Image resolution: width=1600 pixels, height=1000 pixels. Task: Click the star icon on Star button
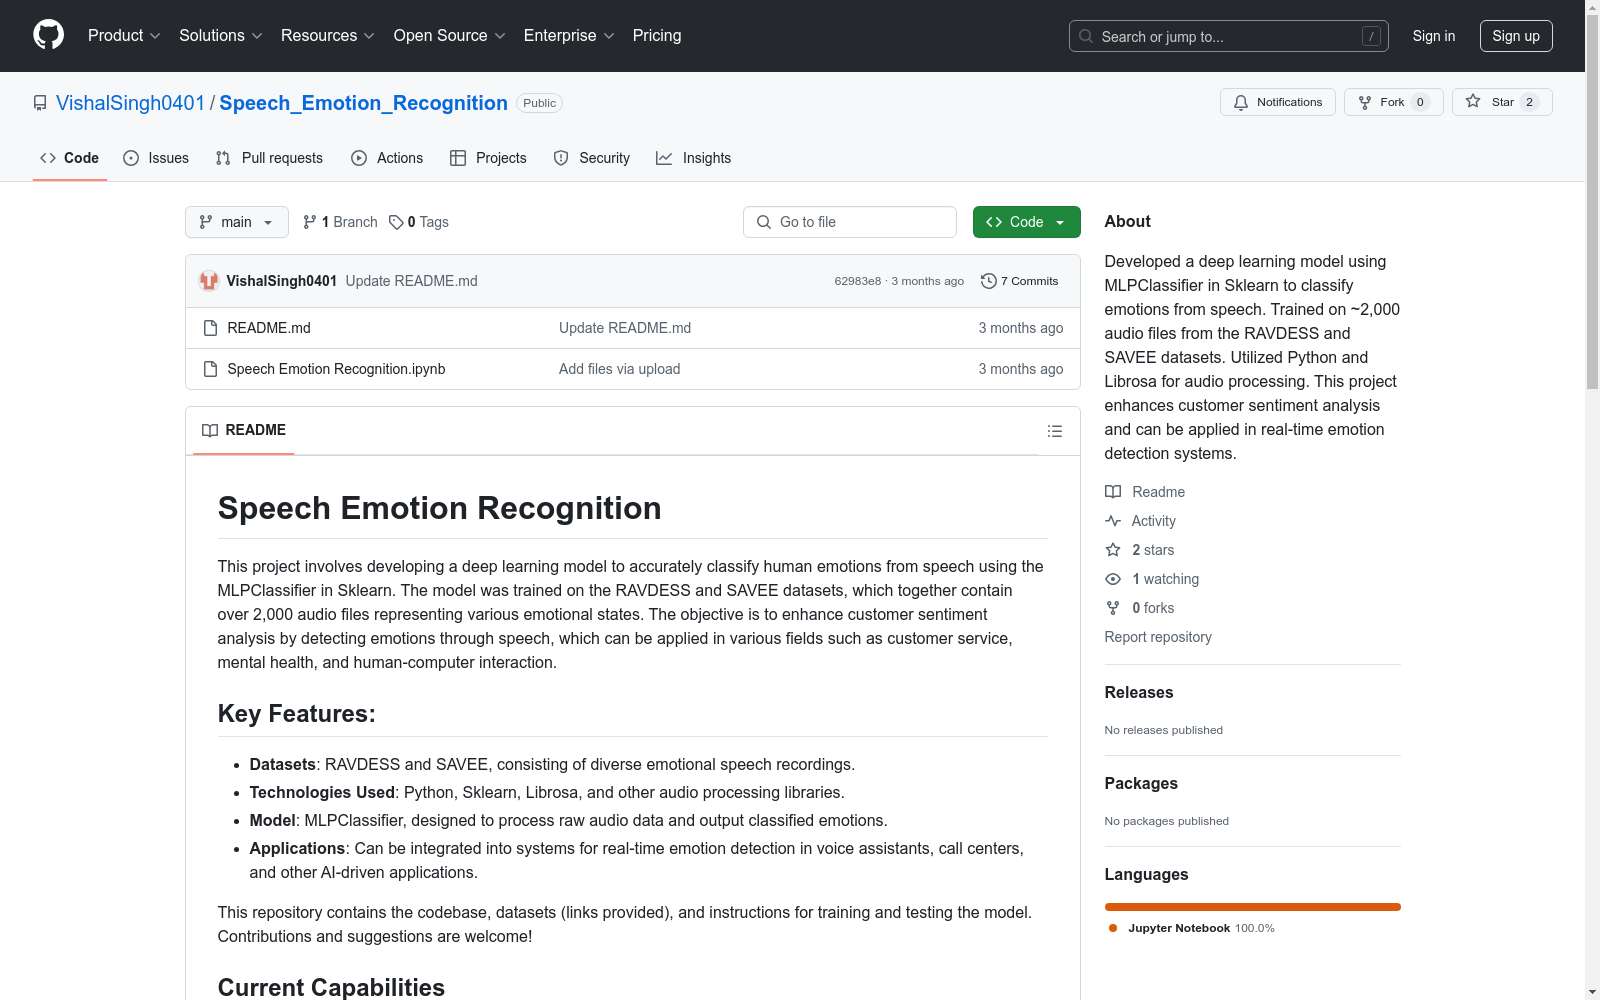tap(1473, 101)
